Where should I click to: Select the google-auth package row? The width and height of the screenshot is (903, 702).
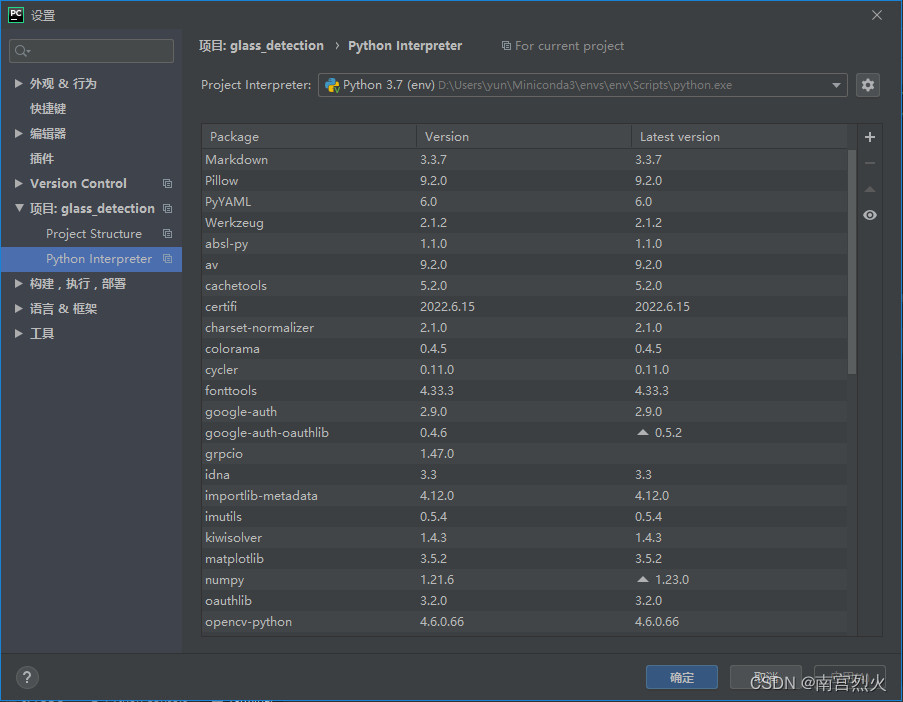525,412
